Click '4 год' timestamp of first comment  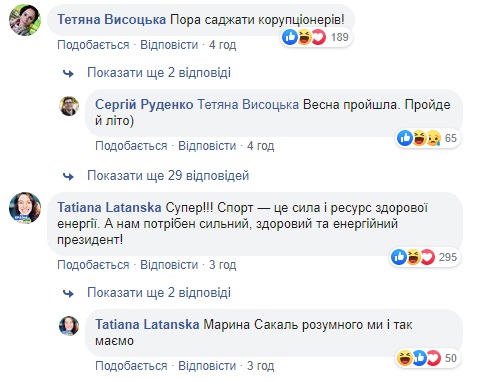222,45
